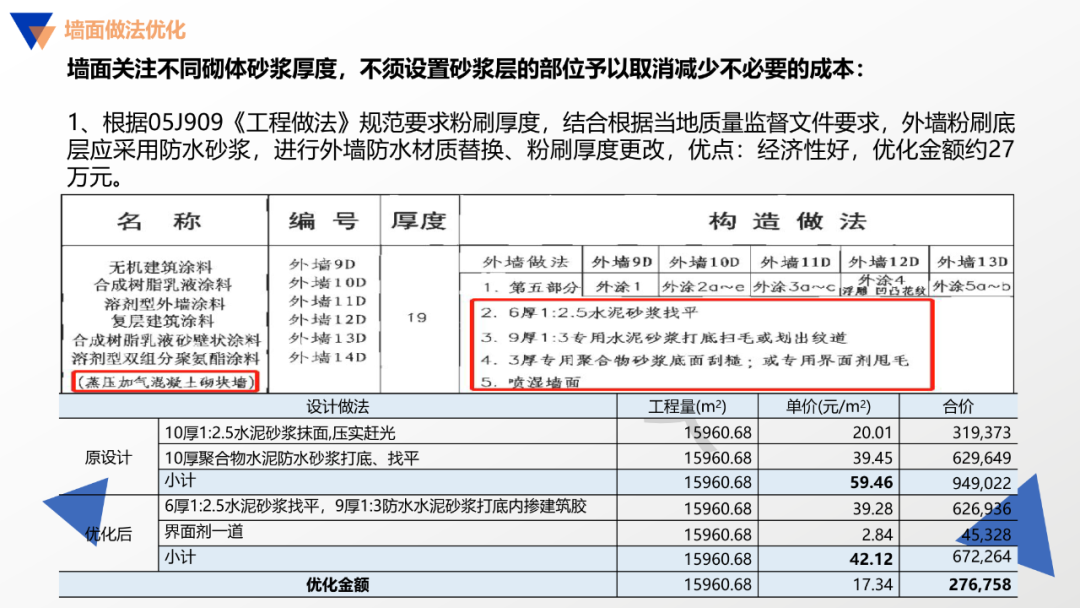
Task: Click the 厚度 column header
Action: pyautogui.click(x=419, y=221)
